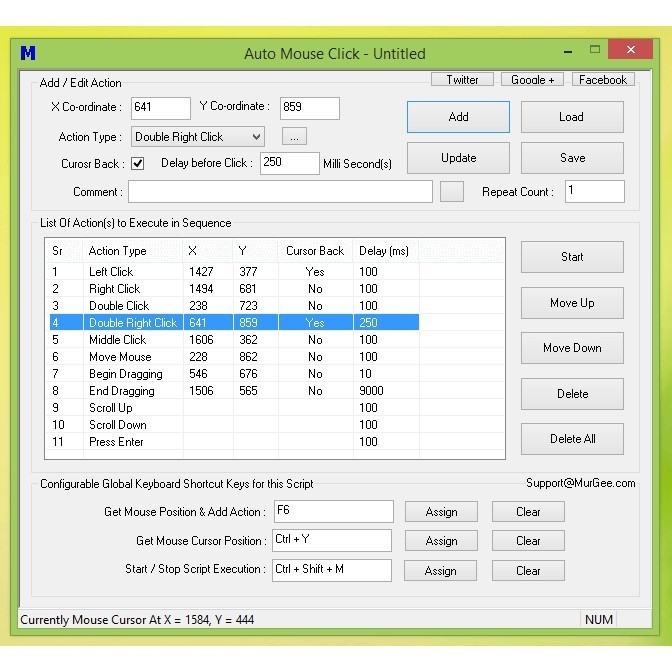Open the Google + link button
Screen dimensions: 672x672
[532, 80]
